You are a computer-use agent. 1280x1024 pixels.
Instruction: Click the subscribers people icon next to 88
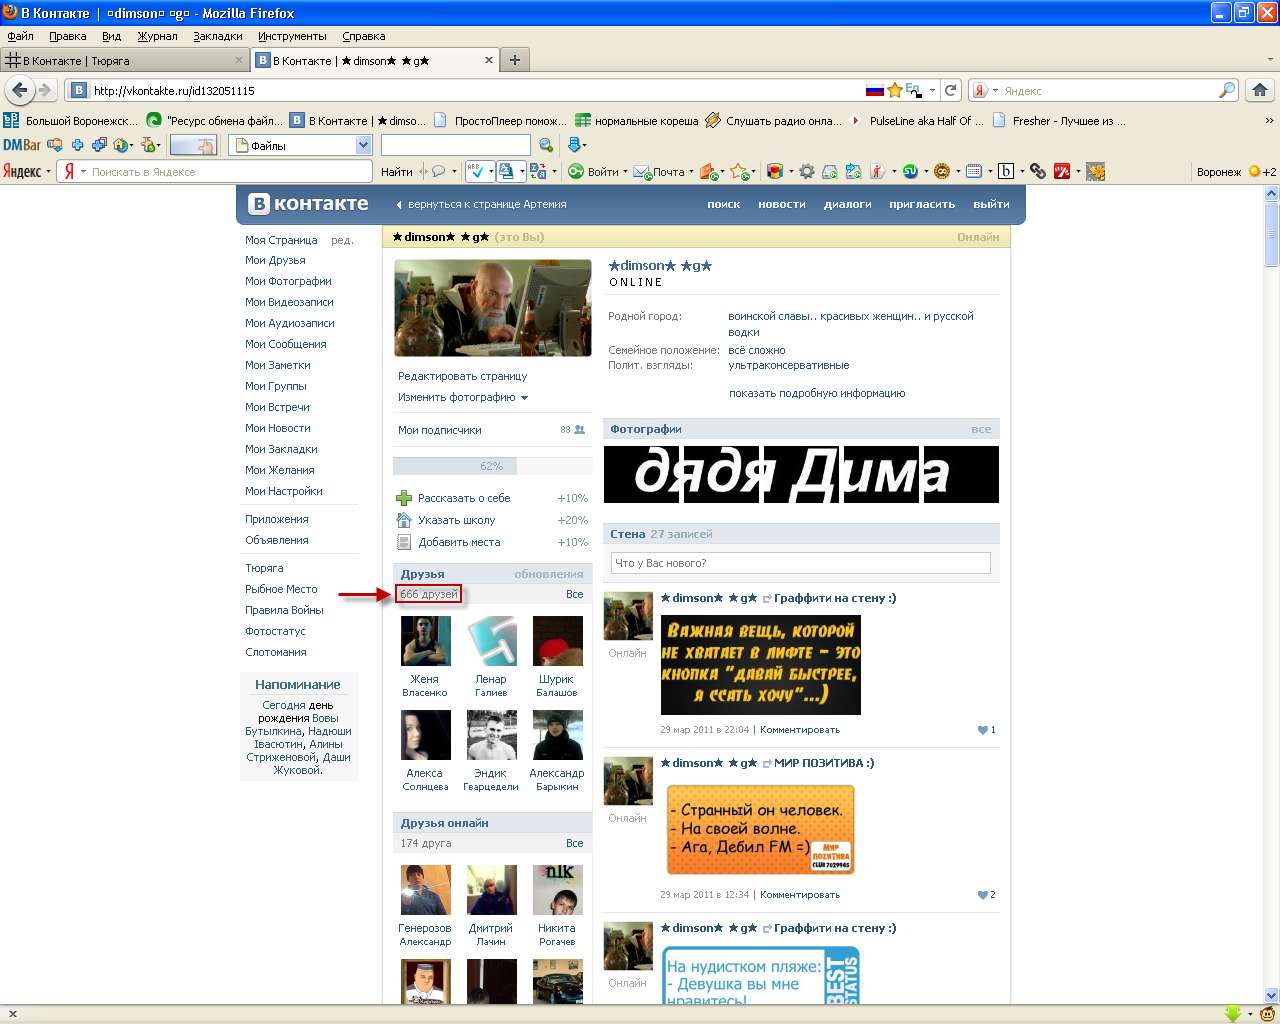(579, 430)
